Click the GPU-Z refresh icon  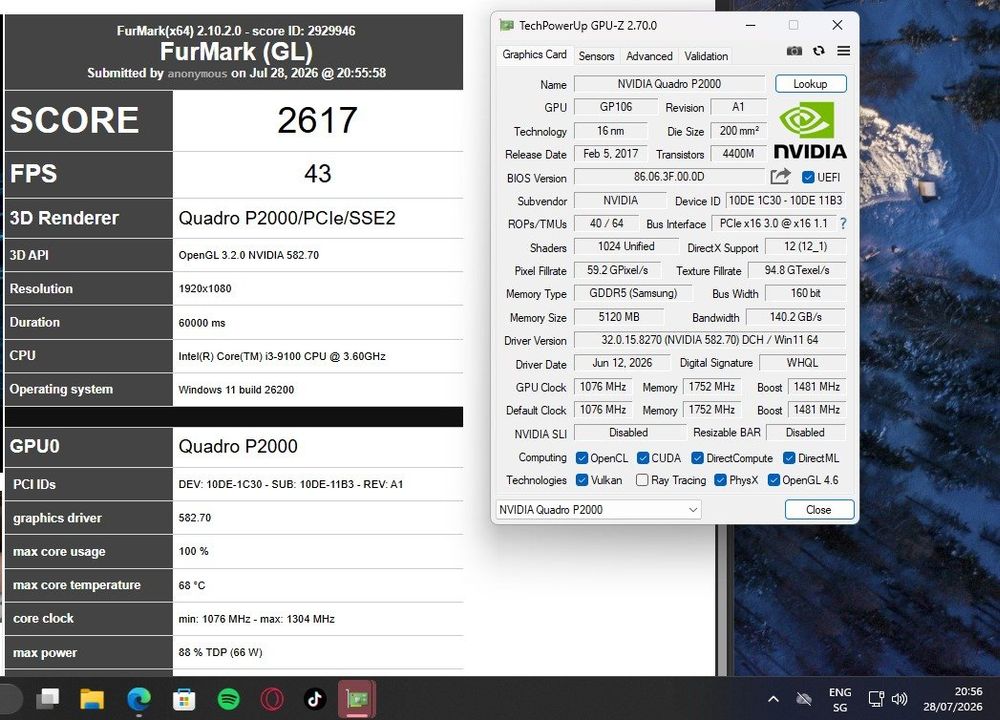click(x=819, y=51)
